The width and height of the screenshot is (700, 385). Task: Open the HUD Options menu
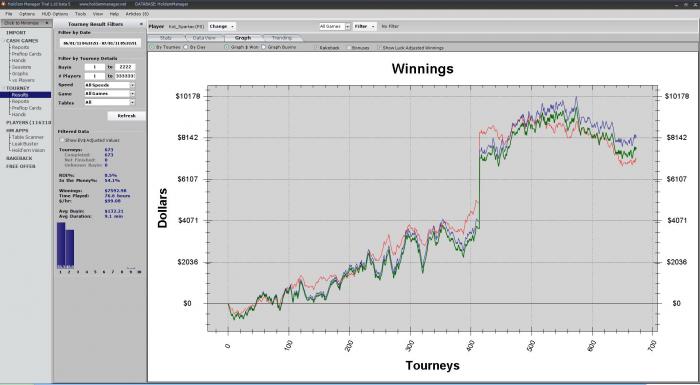54,14
